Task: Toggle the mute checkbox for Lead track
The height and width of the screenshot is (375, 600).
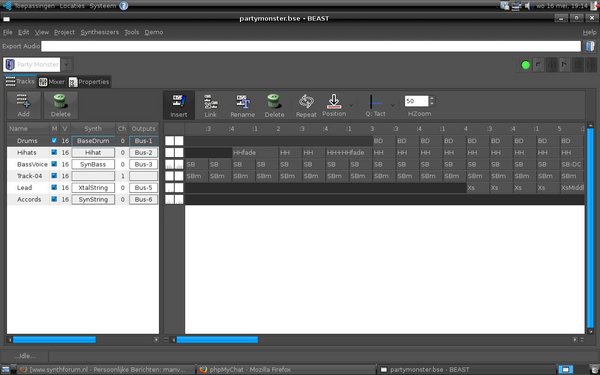Action: point(54,188)
